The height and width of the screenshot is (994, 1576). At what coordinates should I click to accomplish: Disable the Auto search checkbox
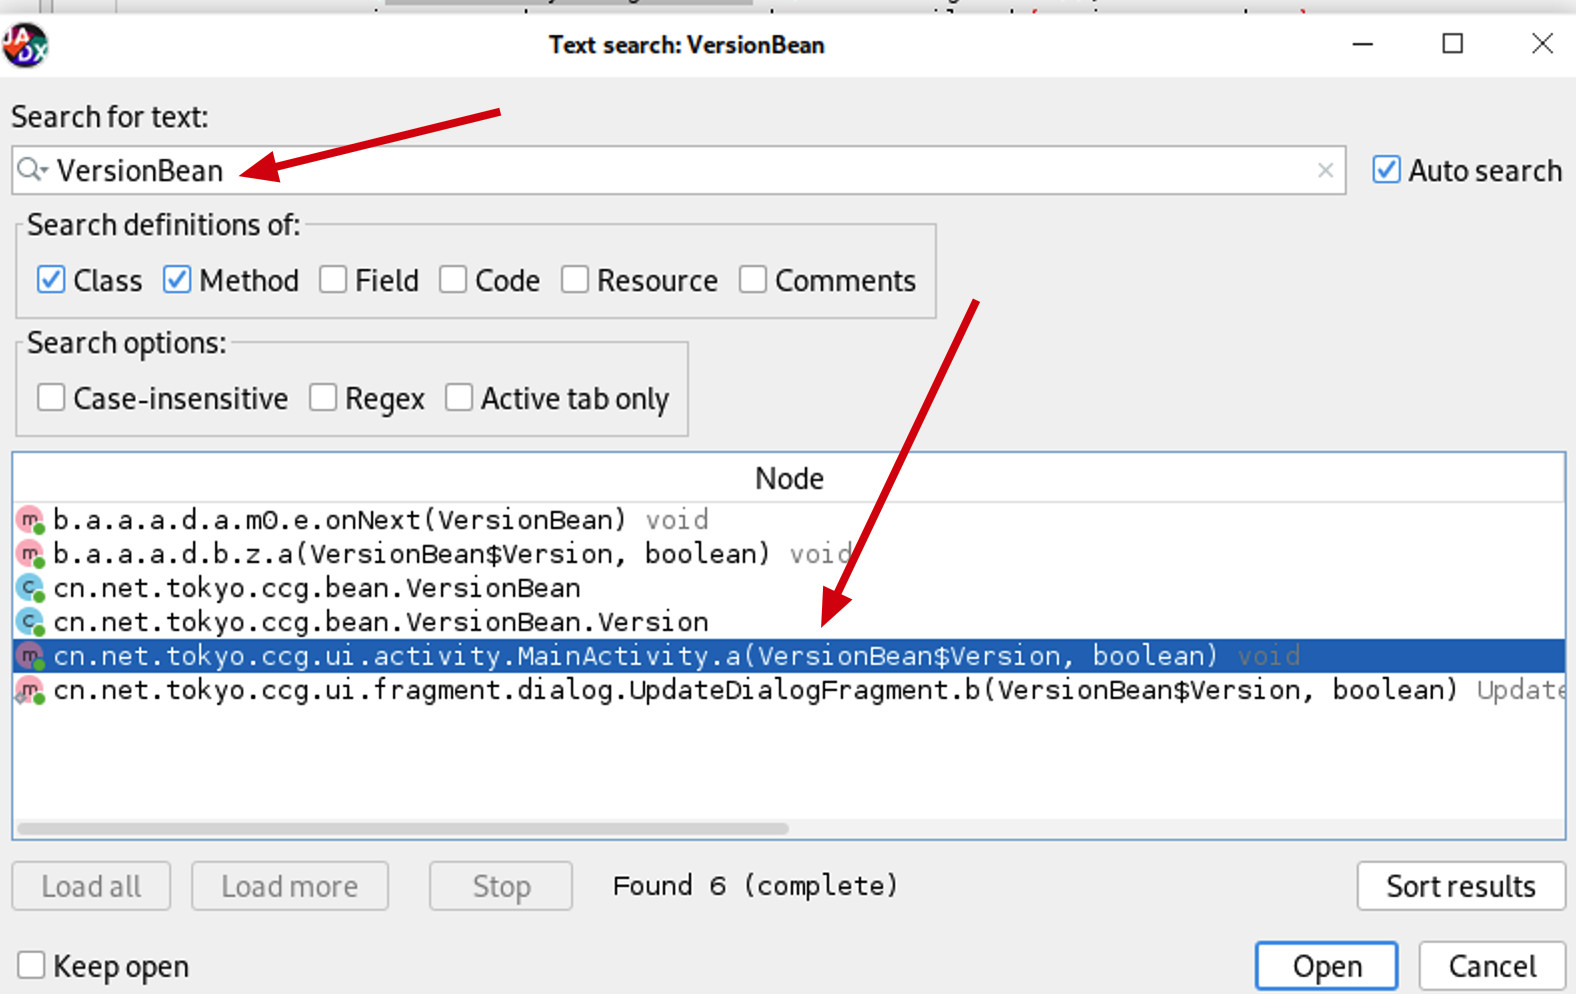tap(1386, 170)
